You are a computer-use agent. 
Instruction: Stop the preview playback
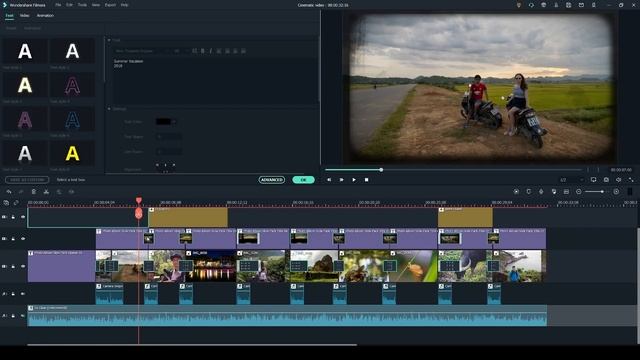[x=367, y=180]
